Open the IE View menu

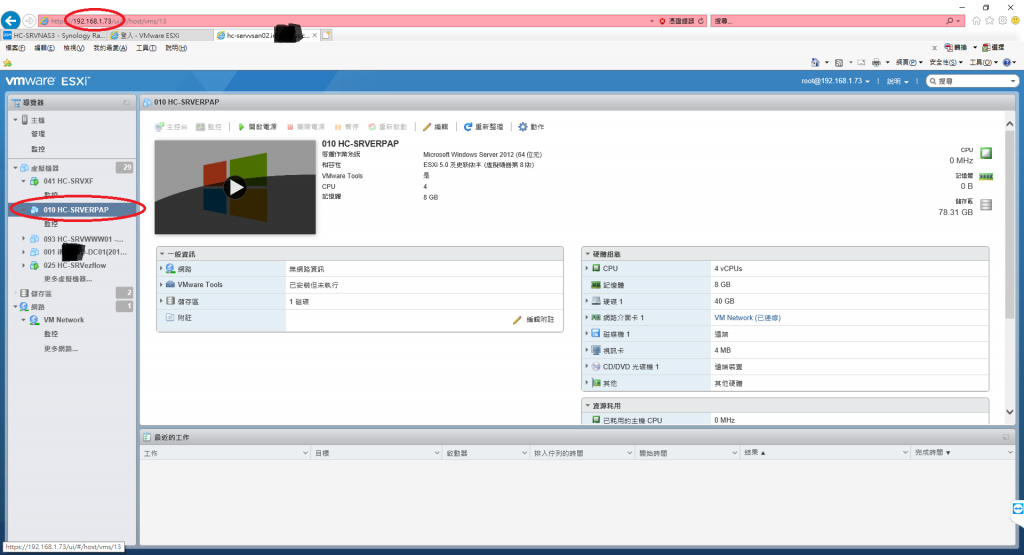(73, 48)
